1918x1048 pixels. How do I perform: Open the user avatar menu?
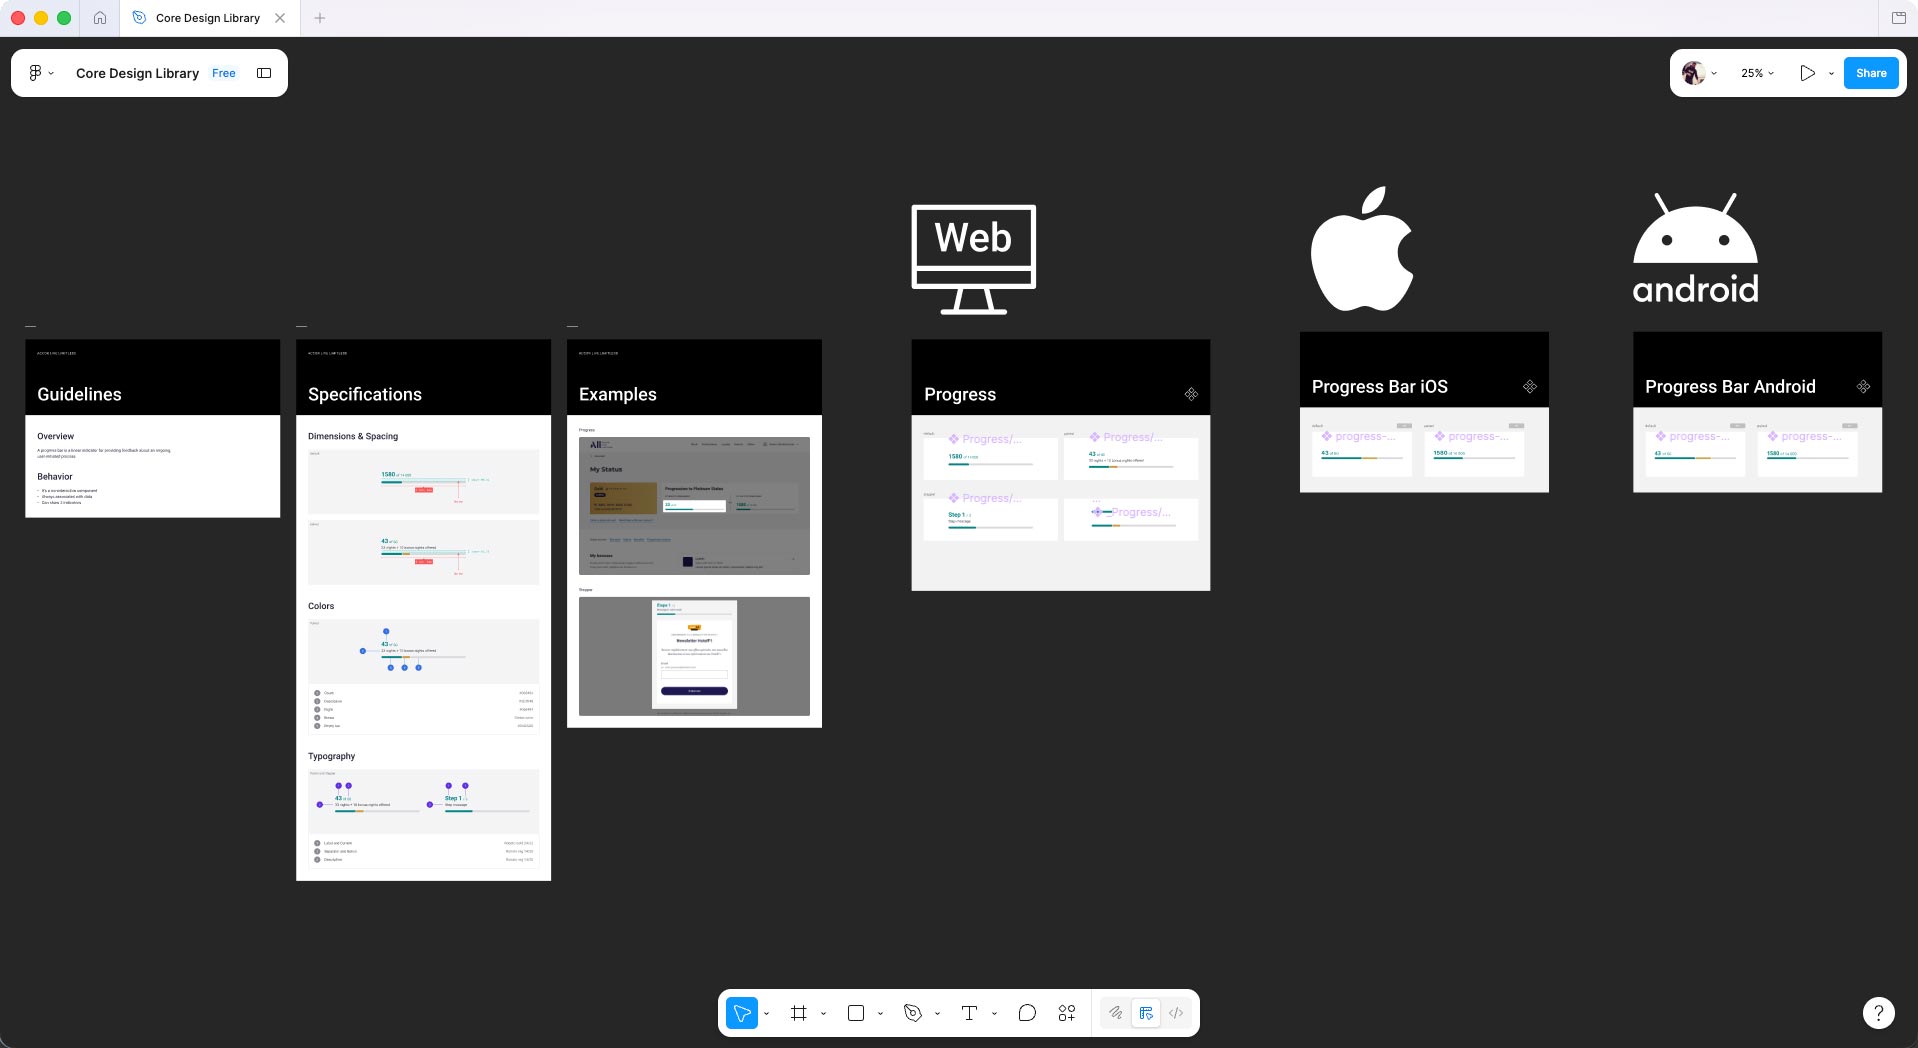[1699, 73]
